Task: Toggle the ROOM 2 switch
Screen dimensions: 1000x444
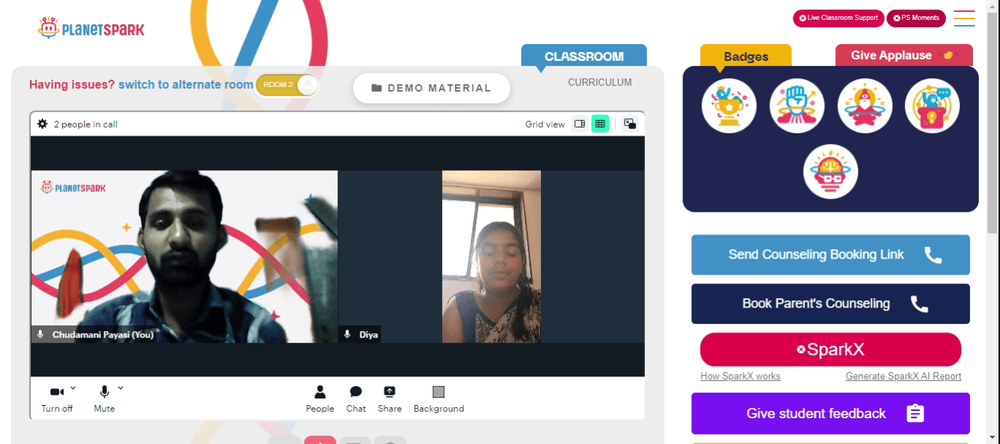Action: tap(287, 85)
